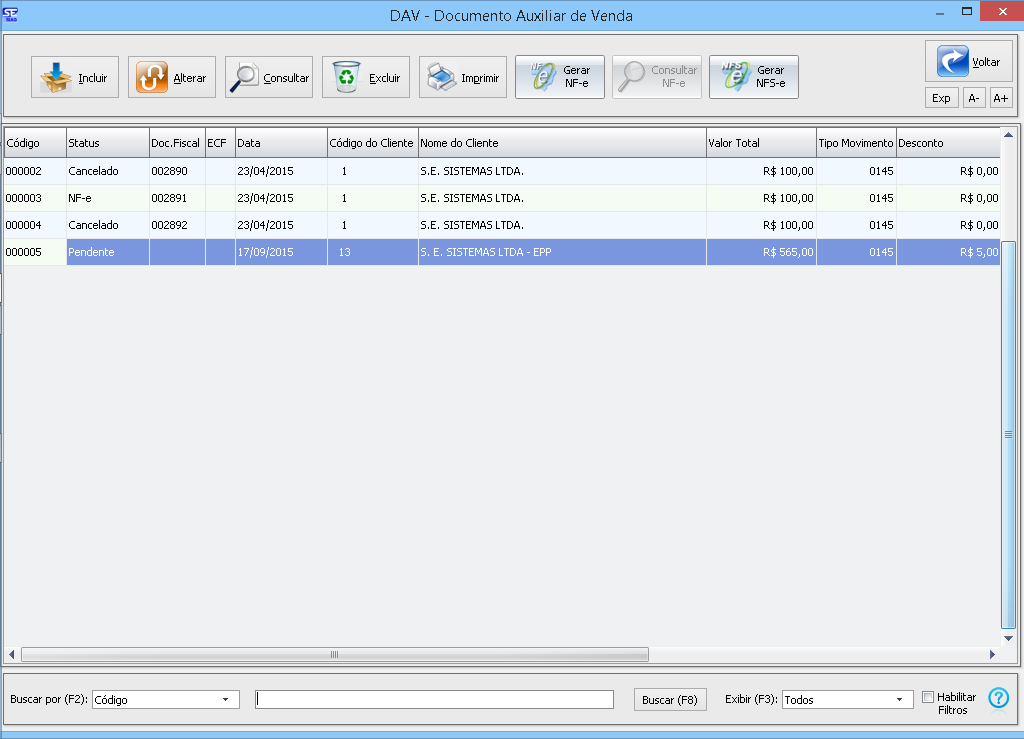Click the Excluir recycle bin icon
Image resolution: width=1024 pixels, height=739 pixels.
click(347, 77)
